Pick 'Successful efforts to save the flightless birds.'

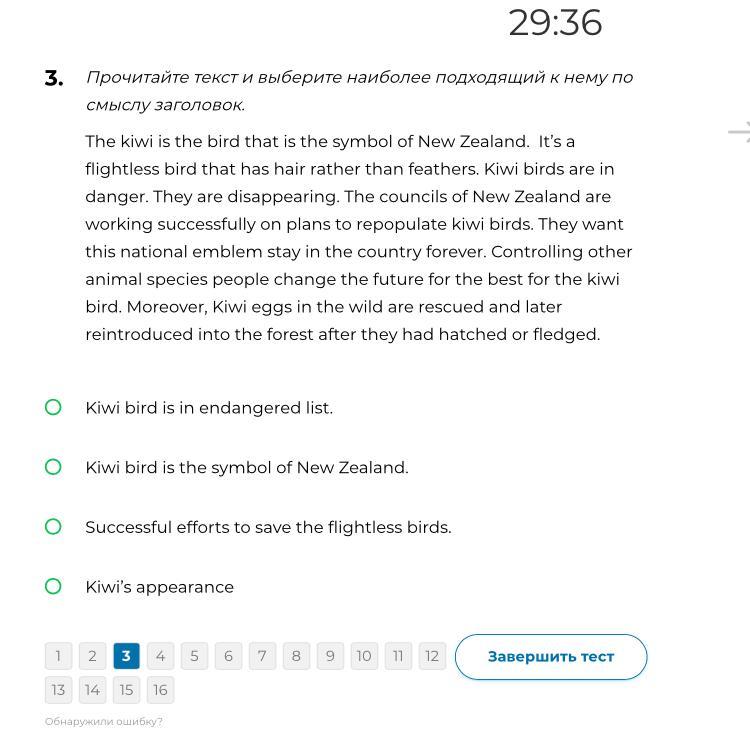pyautogui.click(x=54, y=527)
